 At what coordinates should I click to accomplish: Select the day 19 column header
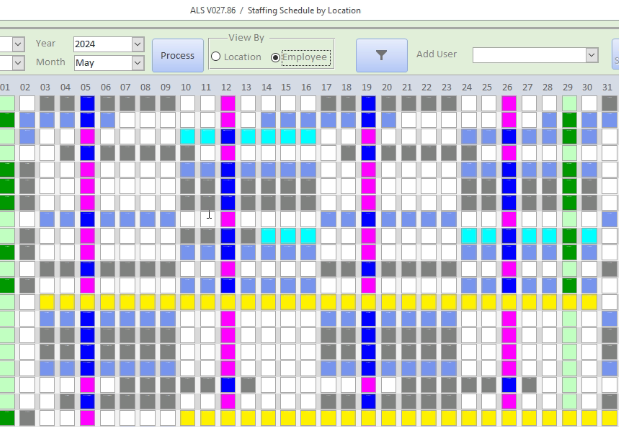(x=368, y=87)
